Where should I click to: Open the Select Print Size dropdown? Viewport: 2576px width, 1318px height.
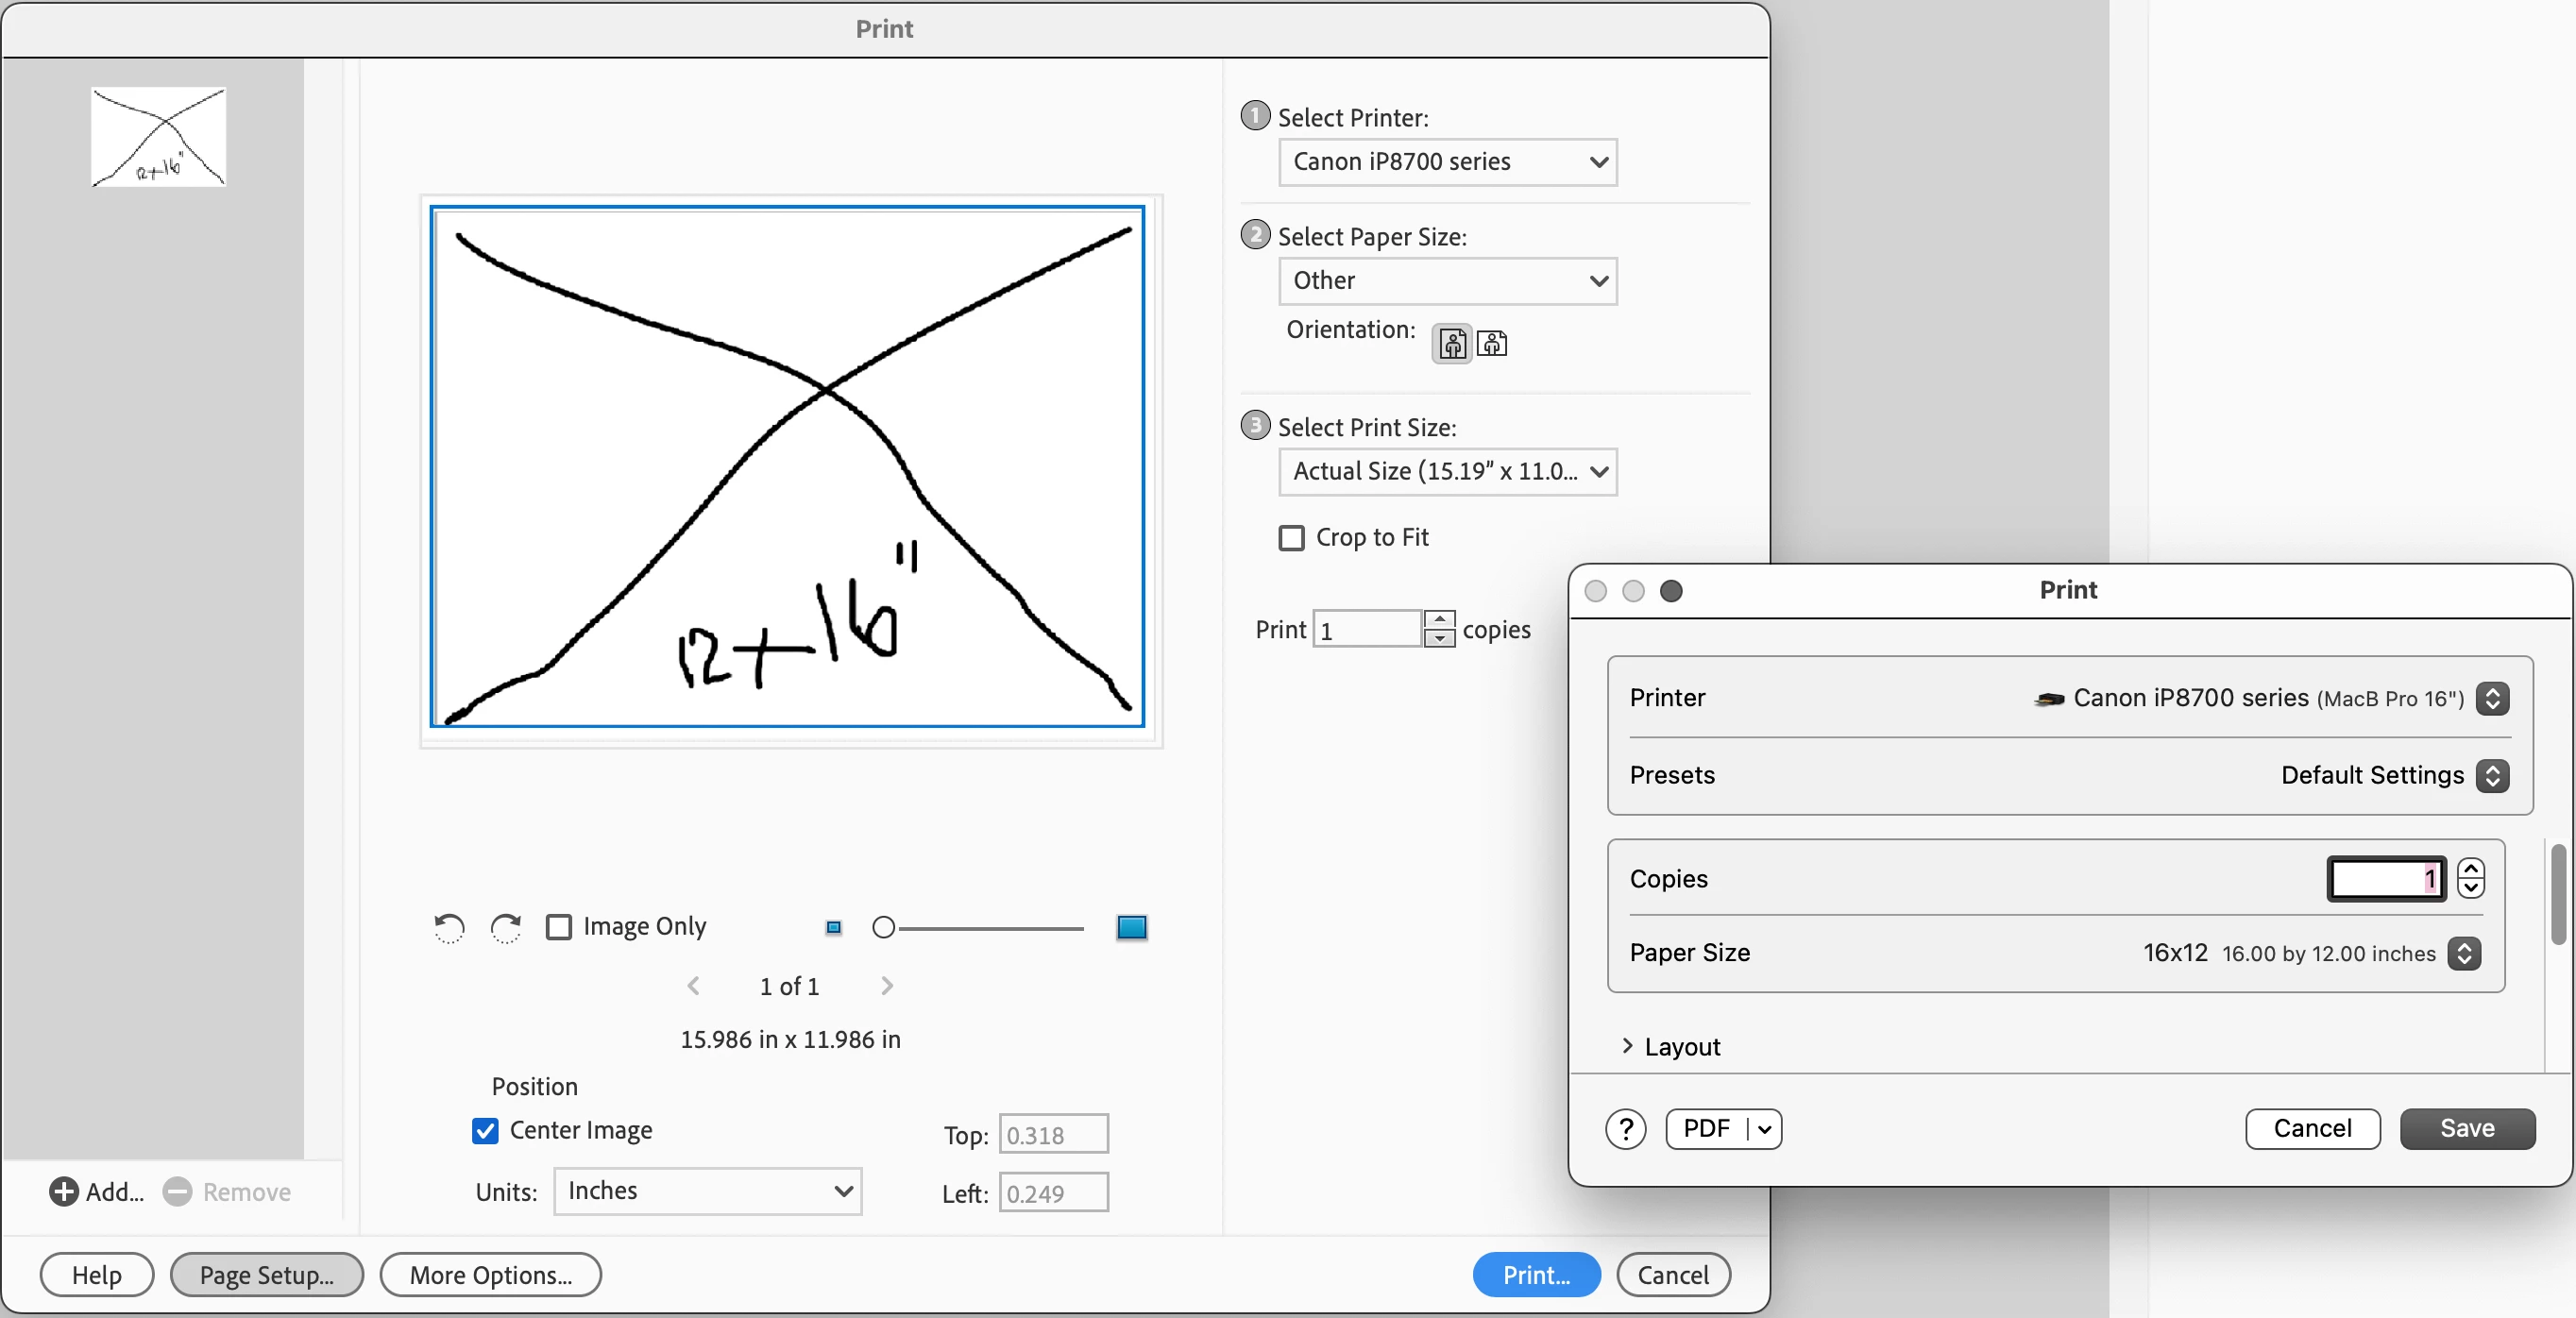coord(1447,471)
